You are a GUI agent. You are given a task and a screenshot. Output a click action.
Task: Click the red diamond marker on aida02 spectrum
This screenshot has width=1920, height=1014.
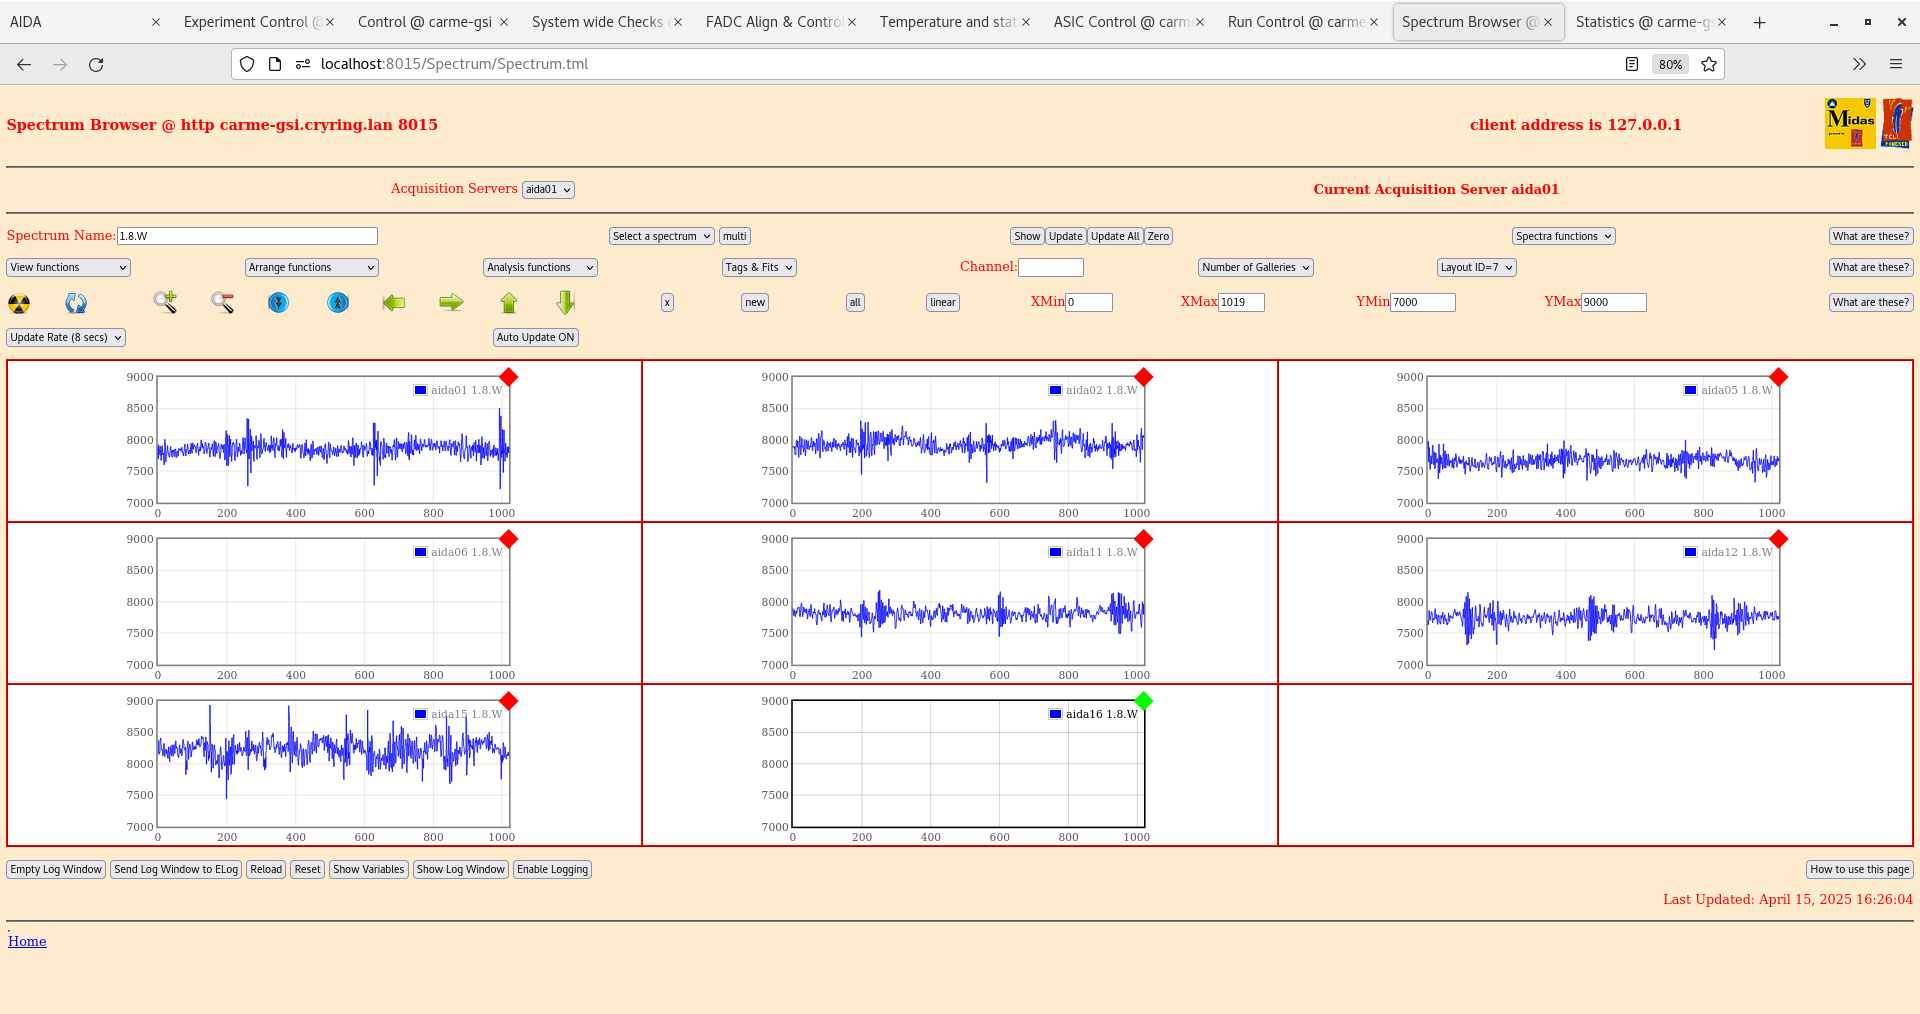pos(1144,377)
